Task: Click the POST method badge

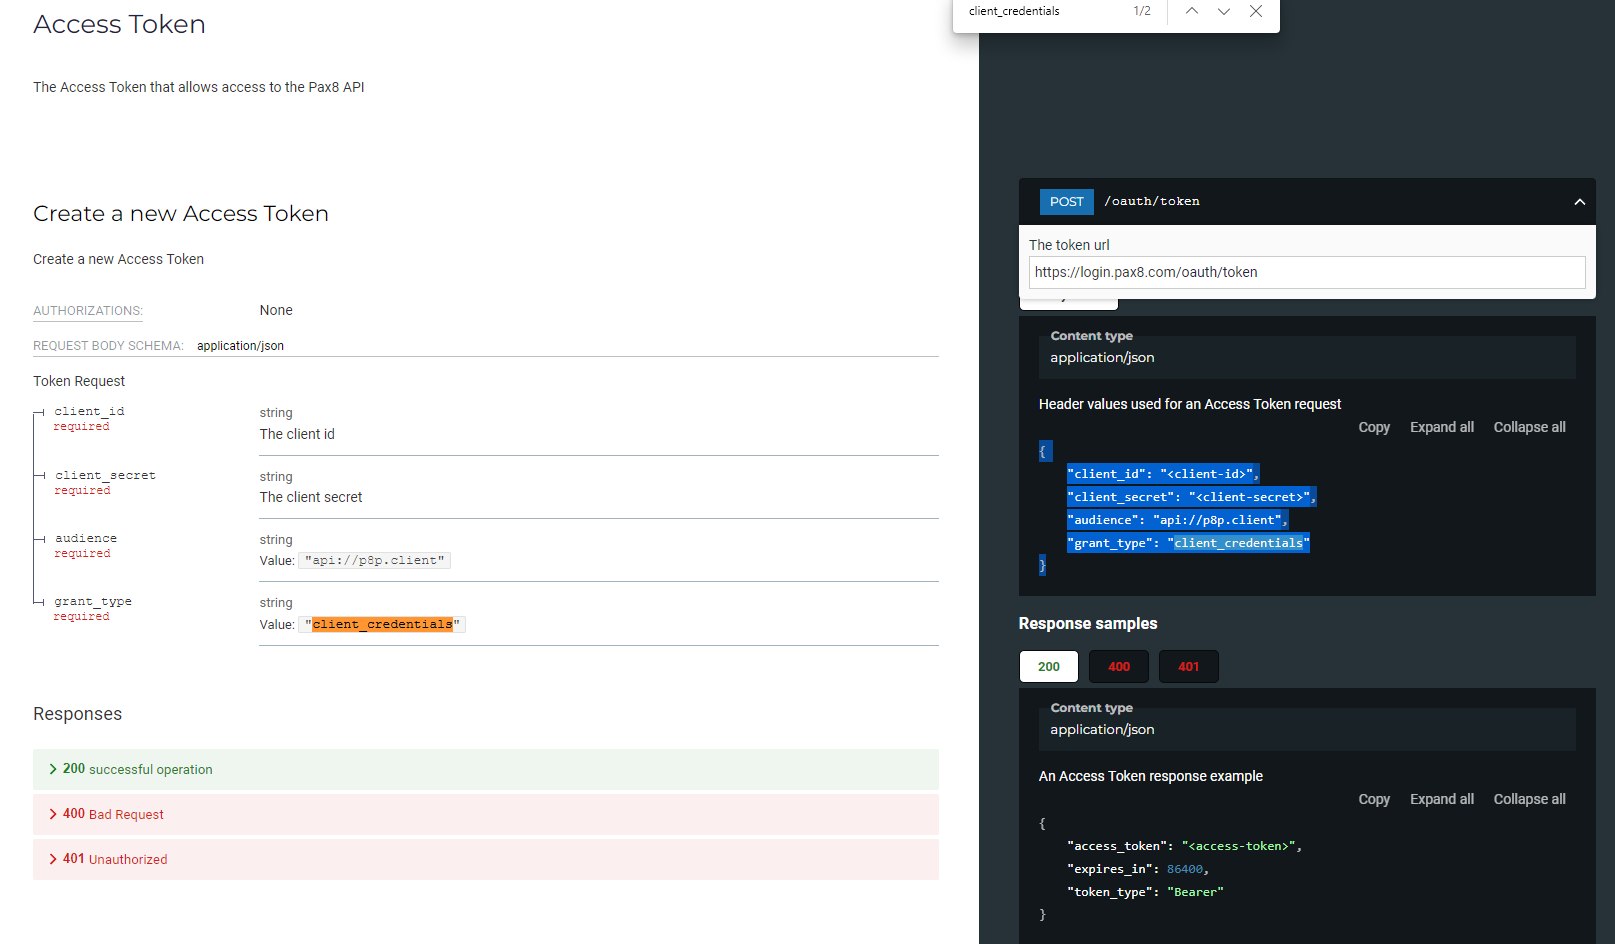Action: (x=1066, y=202)
